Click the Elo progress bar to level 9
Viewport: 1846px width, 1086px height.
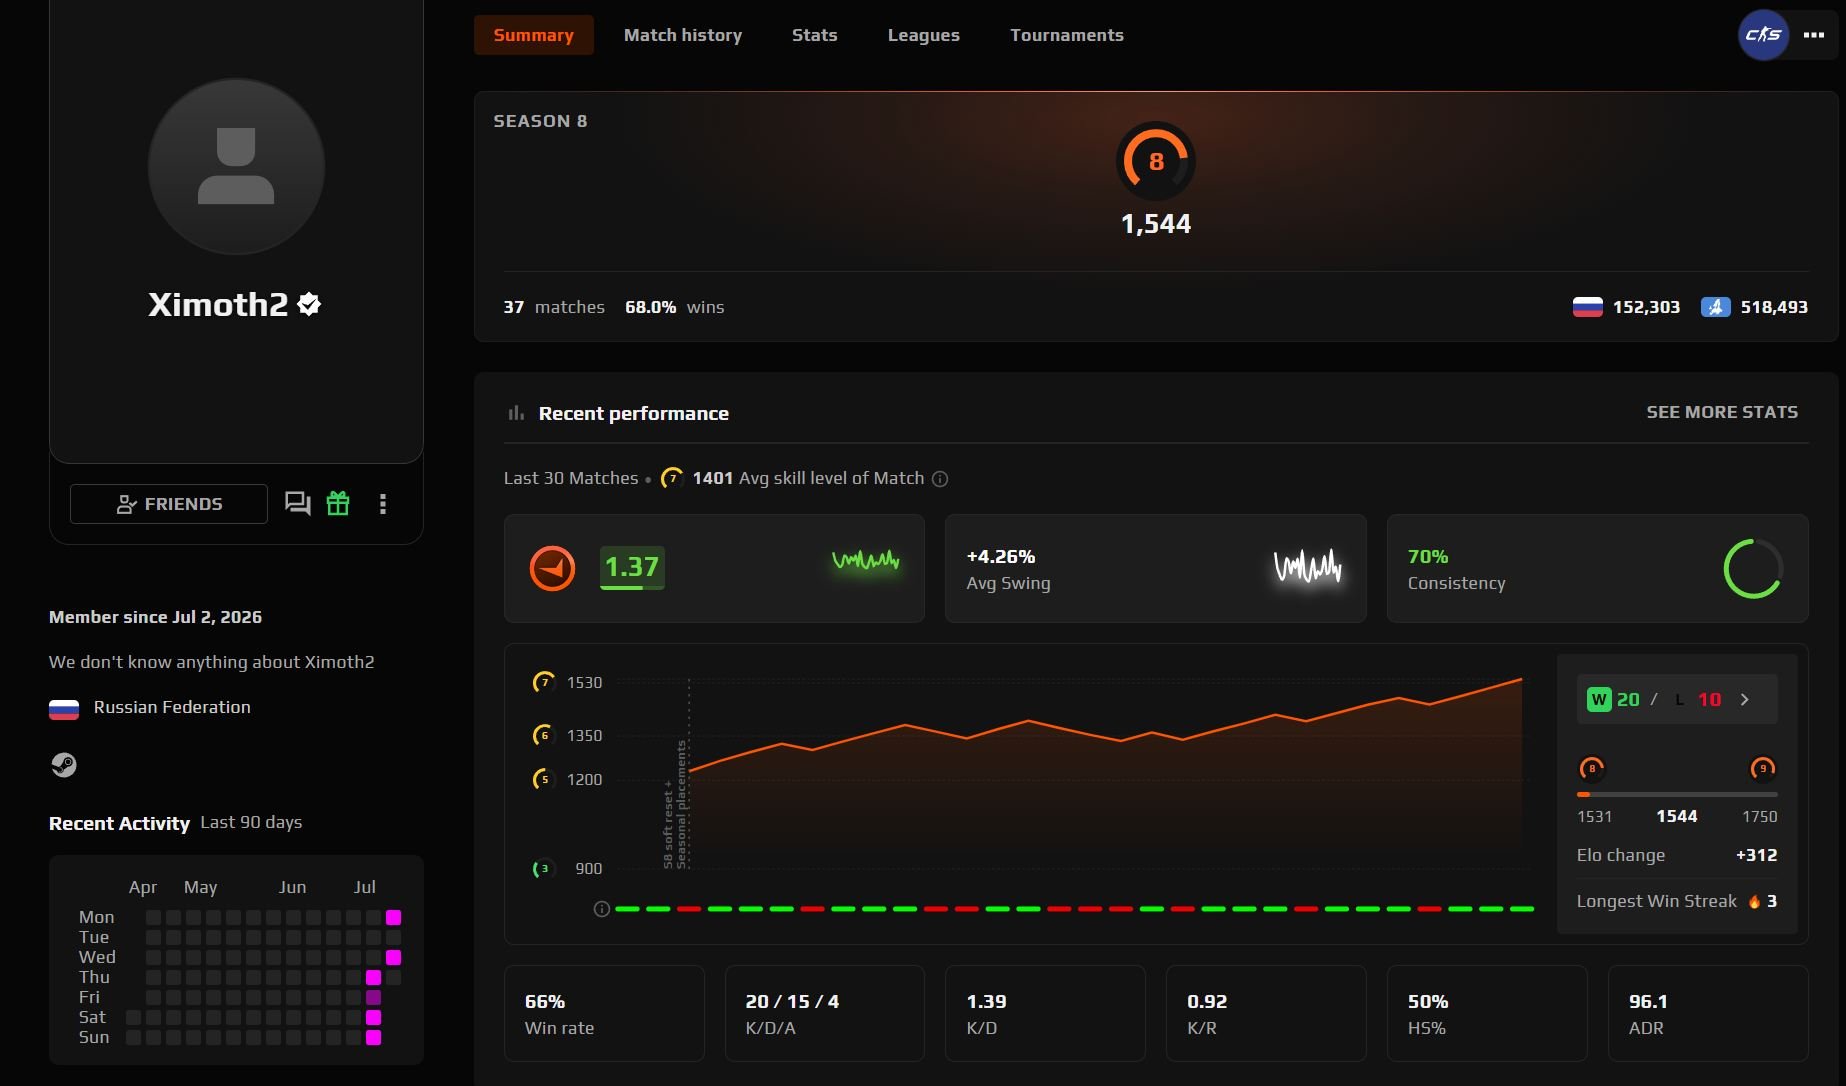(x=1677, y=794)
